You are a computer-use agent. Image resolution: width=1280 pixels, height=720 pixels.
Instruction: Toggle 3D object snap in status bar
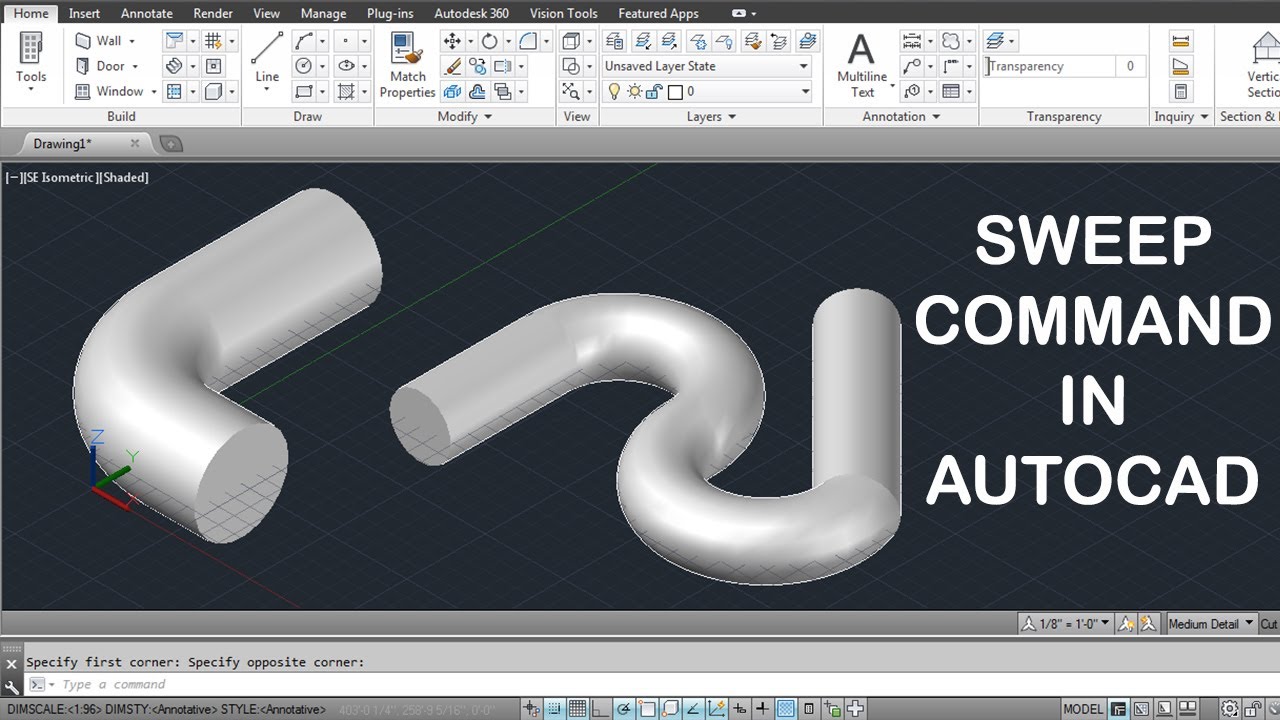click(671, 709)
